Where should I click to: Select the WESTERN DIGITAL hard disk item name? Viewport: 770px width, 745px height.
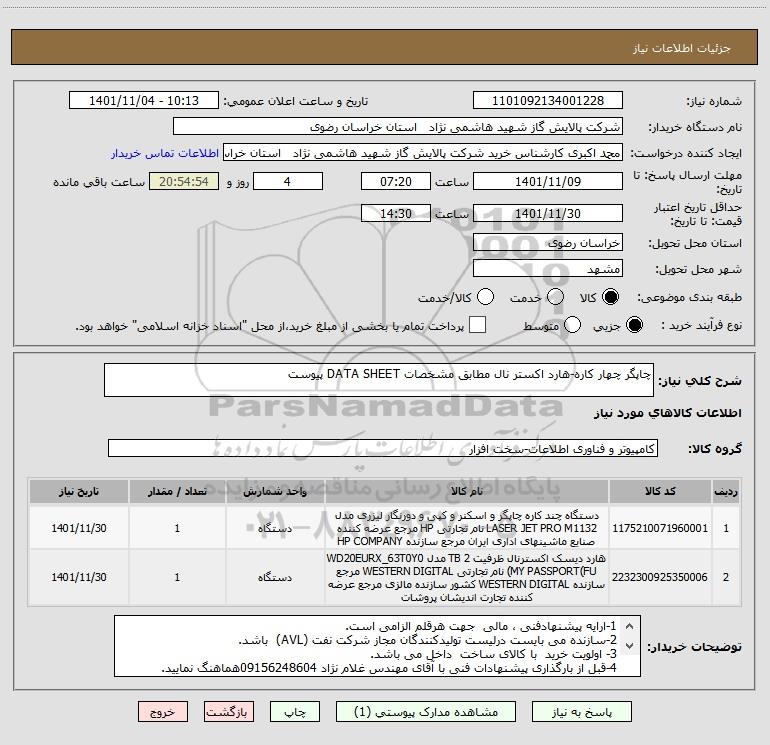[x=467, y=578]
